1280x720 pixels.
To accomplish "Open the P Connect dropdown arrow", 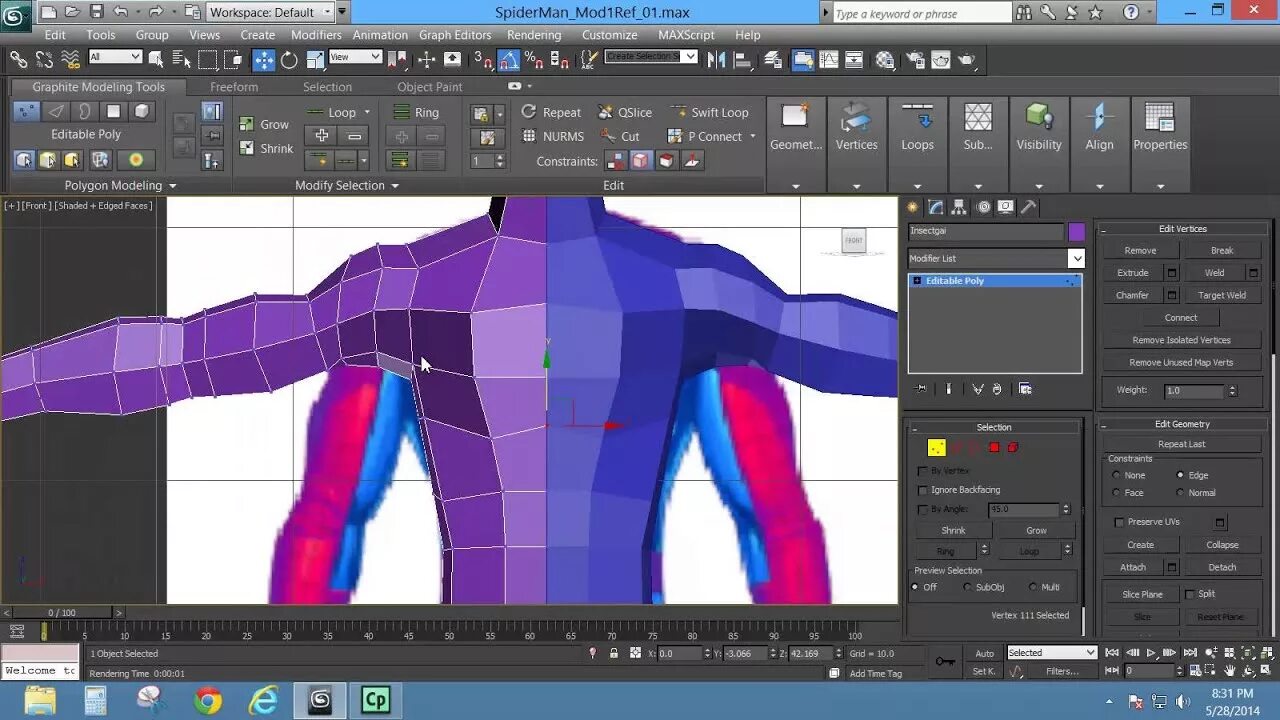I will pos(752,136).
